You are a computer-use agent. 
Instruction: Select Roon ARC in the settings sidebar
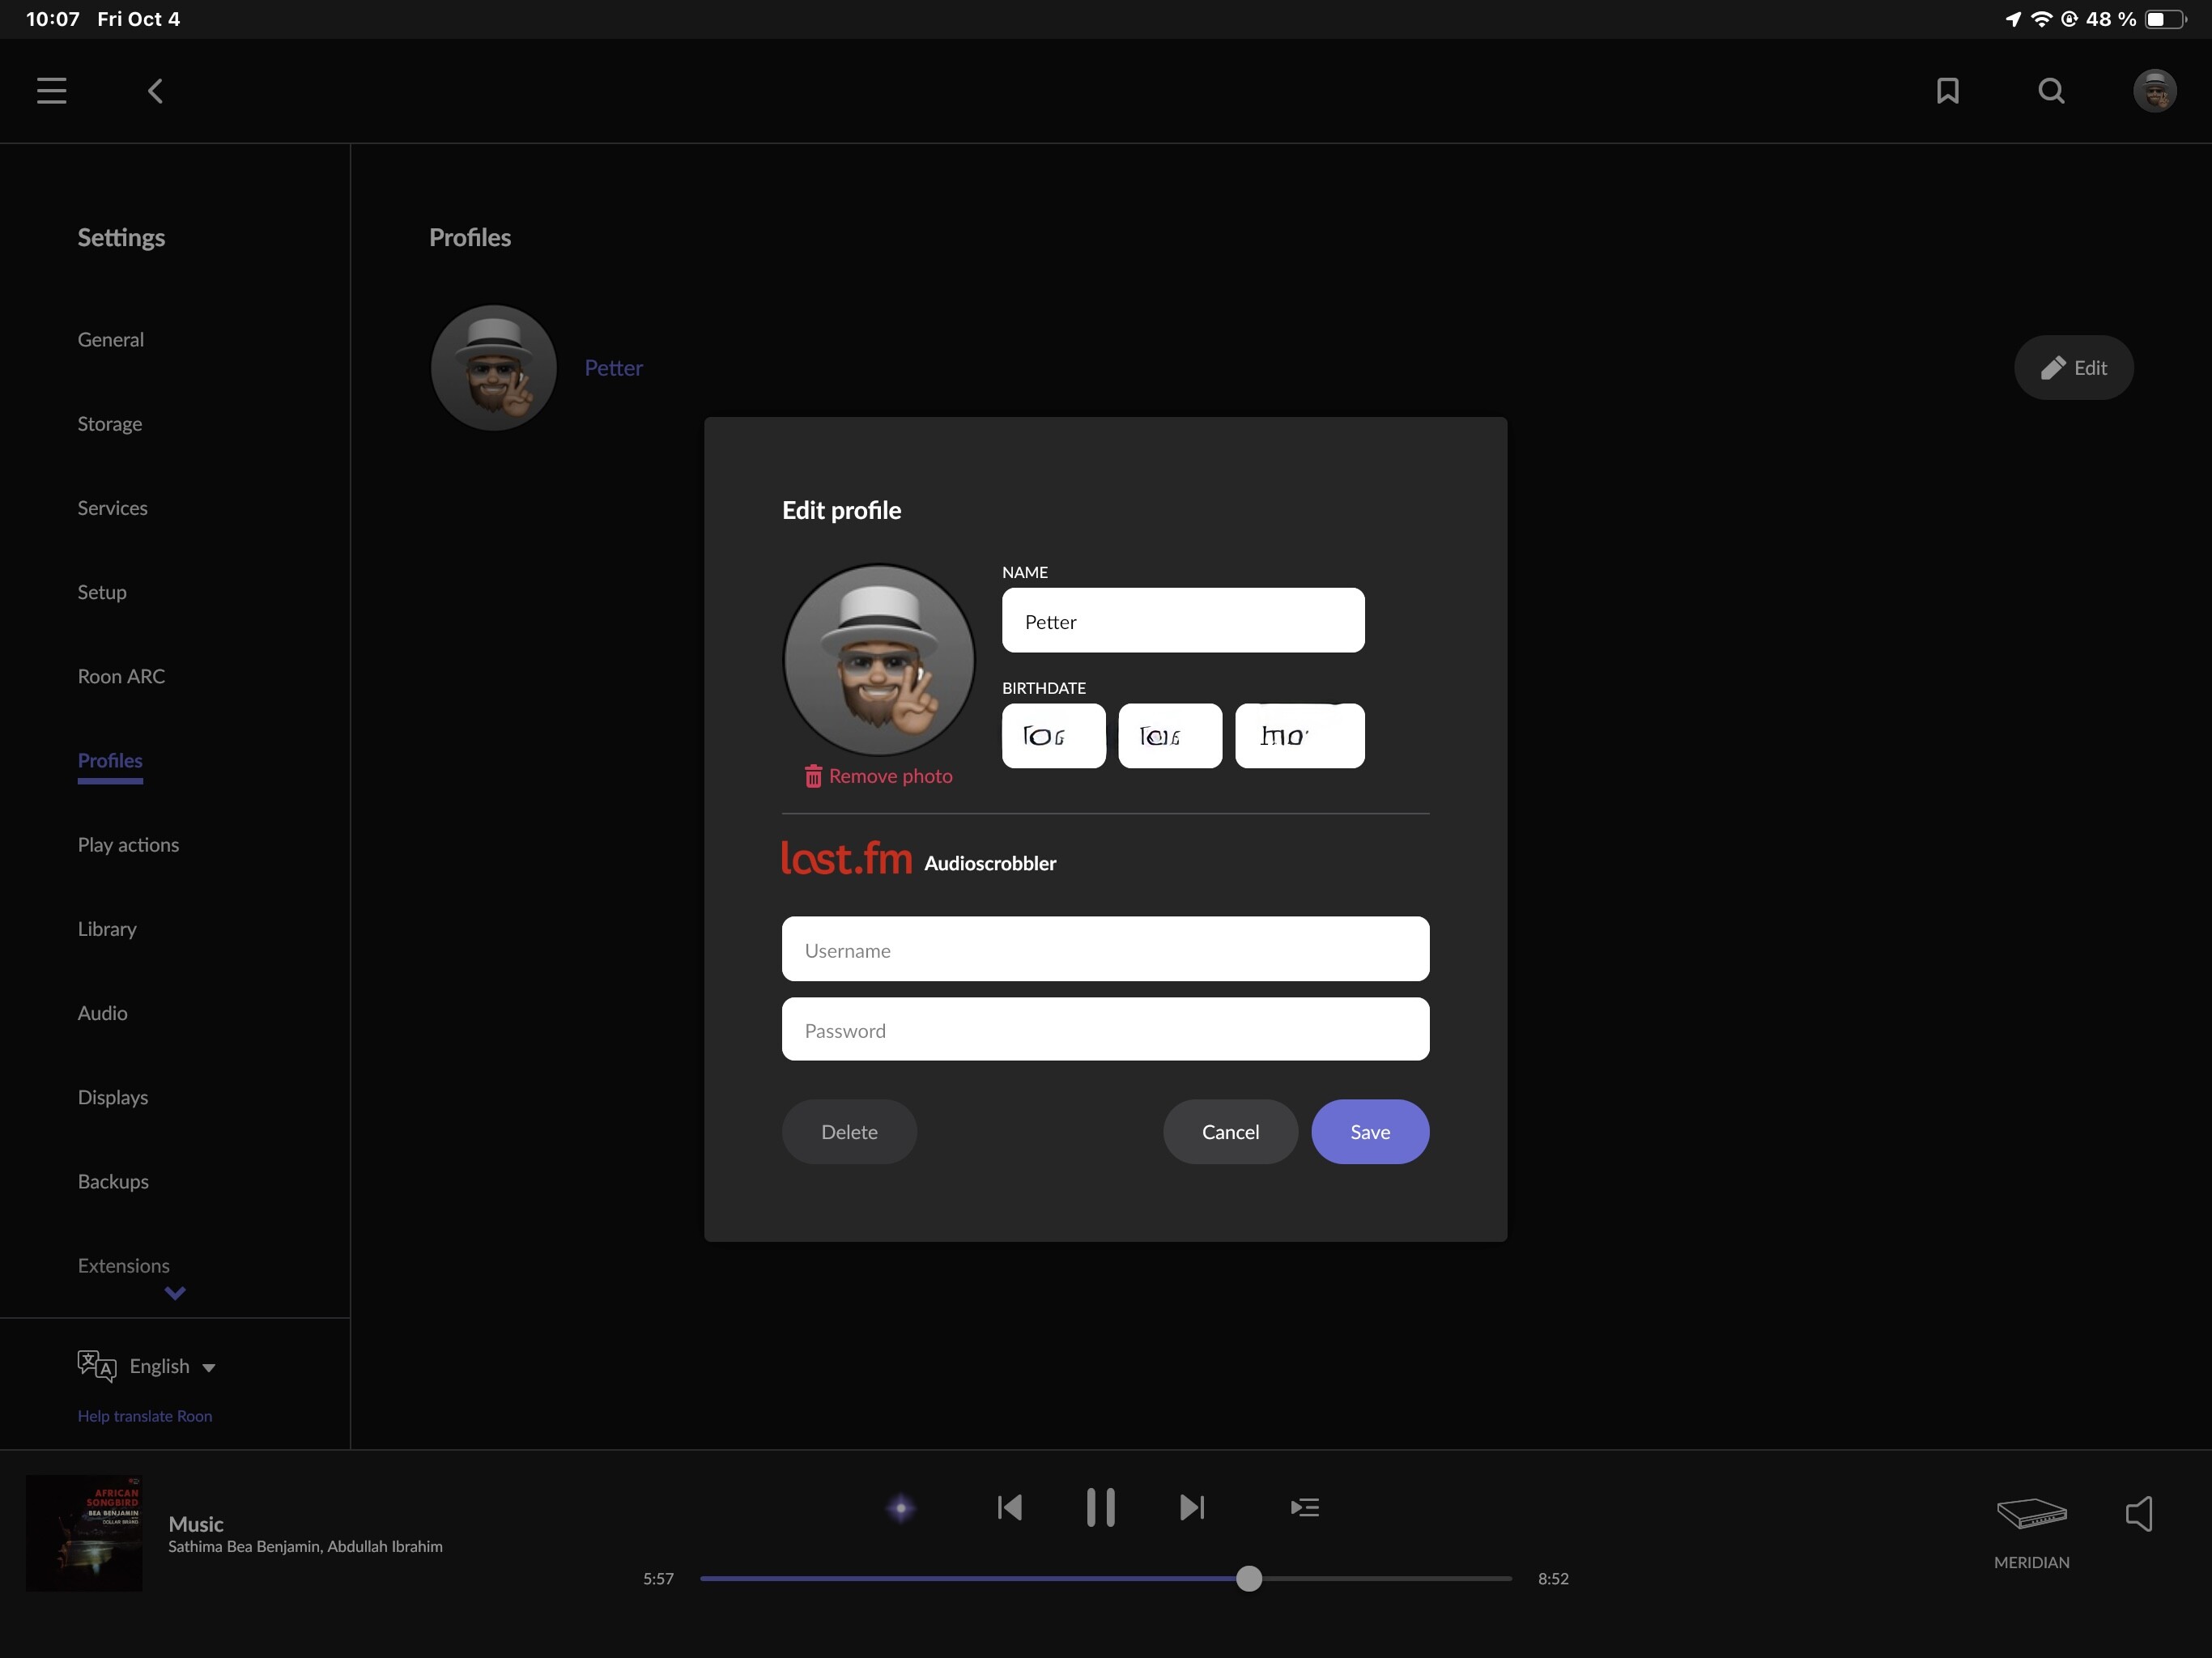pos(121,676)
